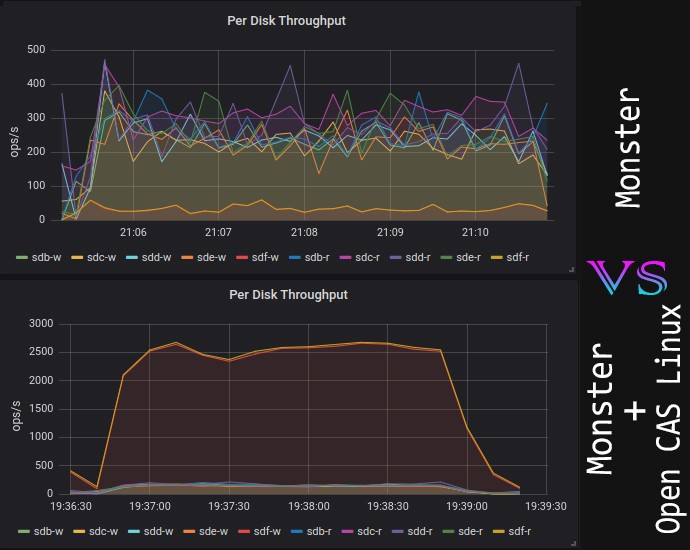This screenshot has width=690, height=550.
Task: Toggle sdd-r series in top chart legend
Action: (410, 257)
